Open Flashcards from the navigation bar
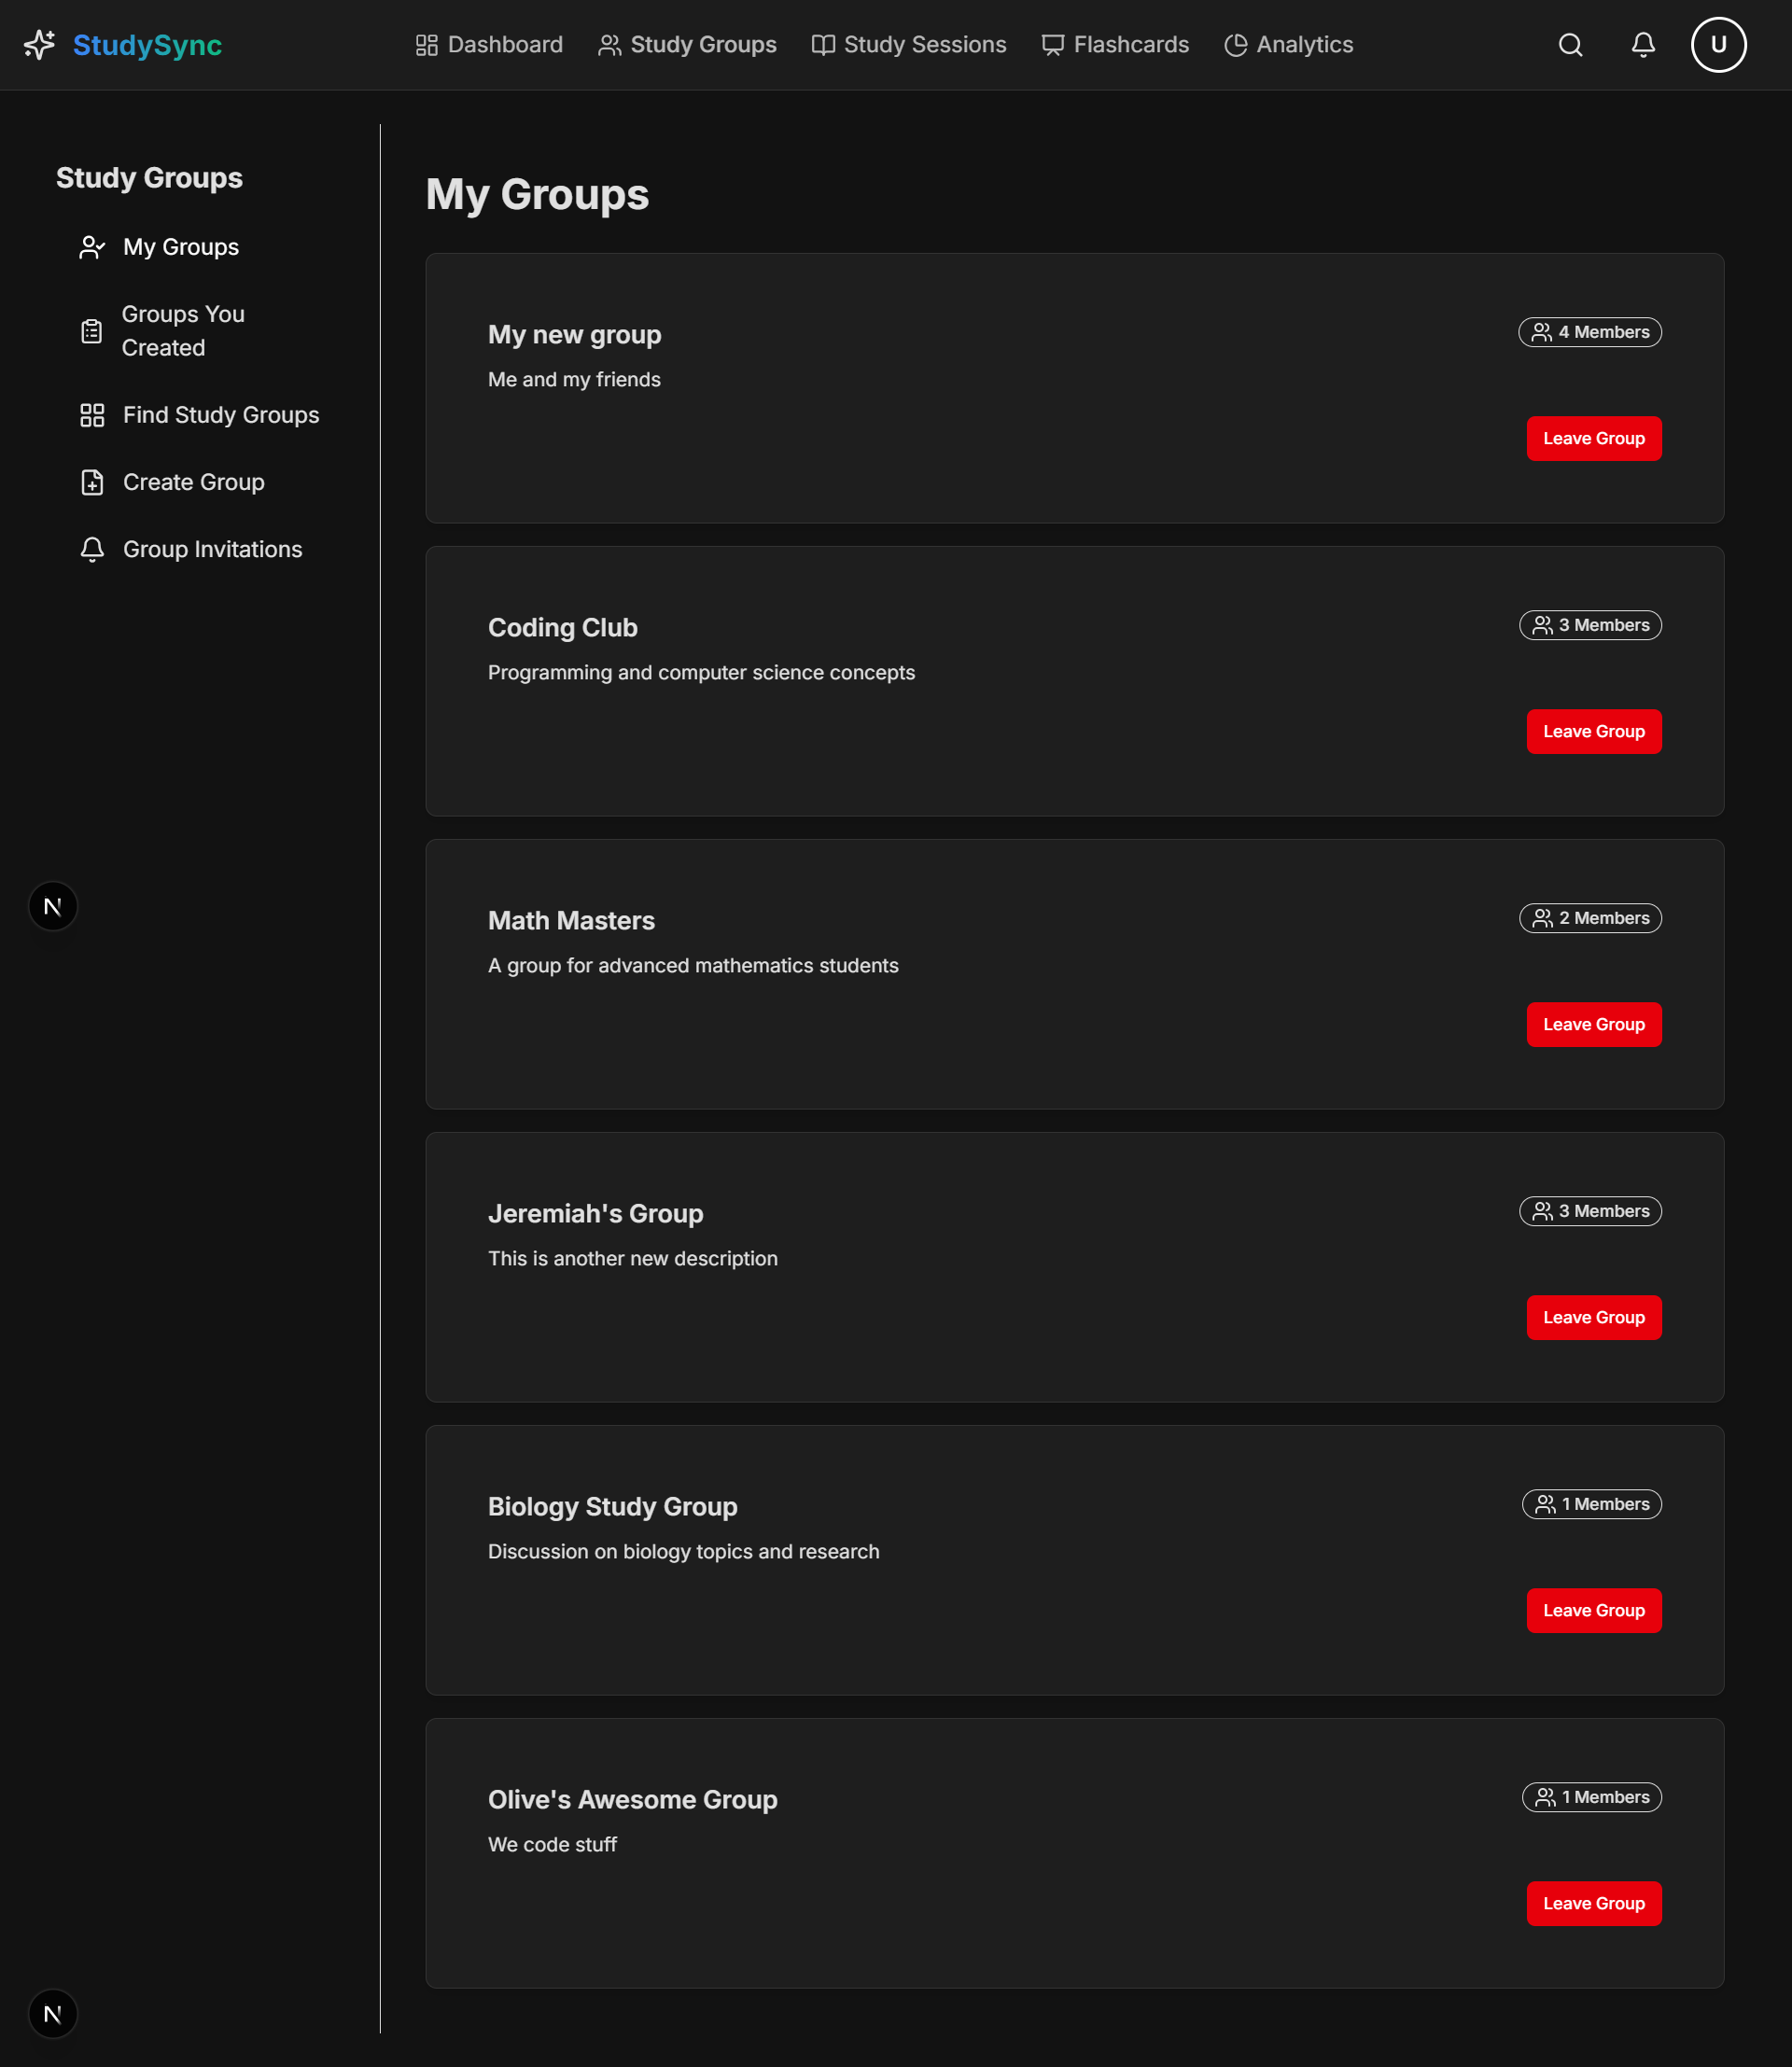This screenshot has height=2067, width=1792. [x=1115, y=45]
